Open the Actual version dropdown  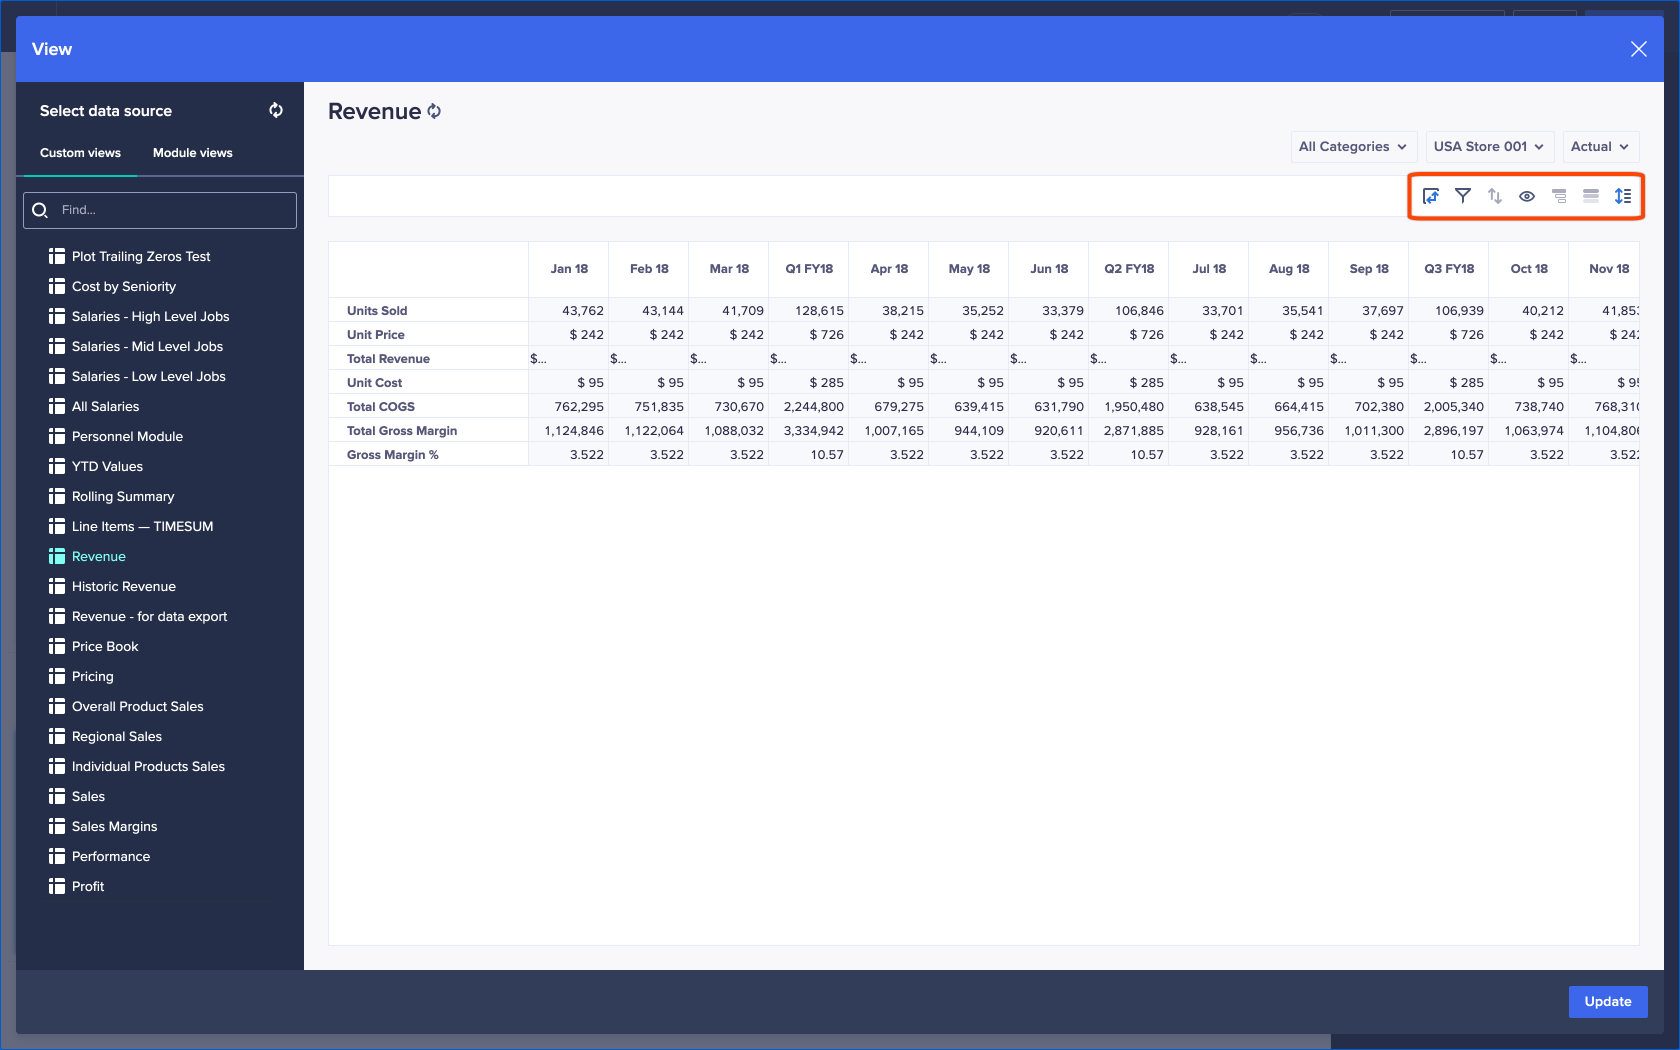coord(1599,146)
